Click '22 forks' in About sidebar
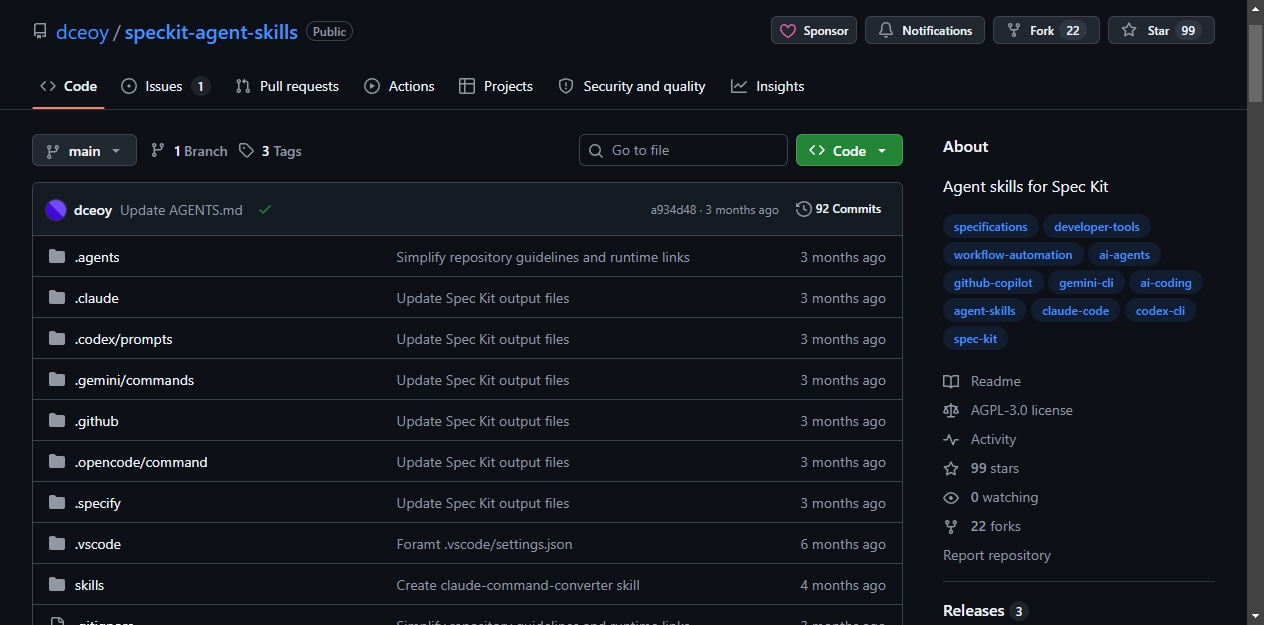The image size is (1264, 625). pos(996,526)
